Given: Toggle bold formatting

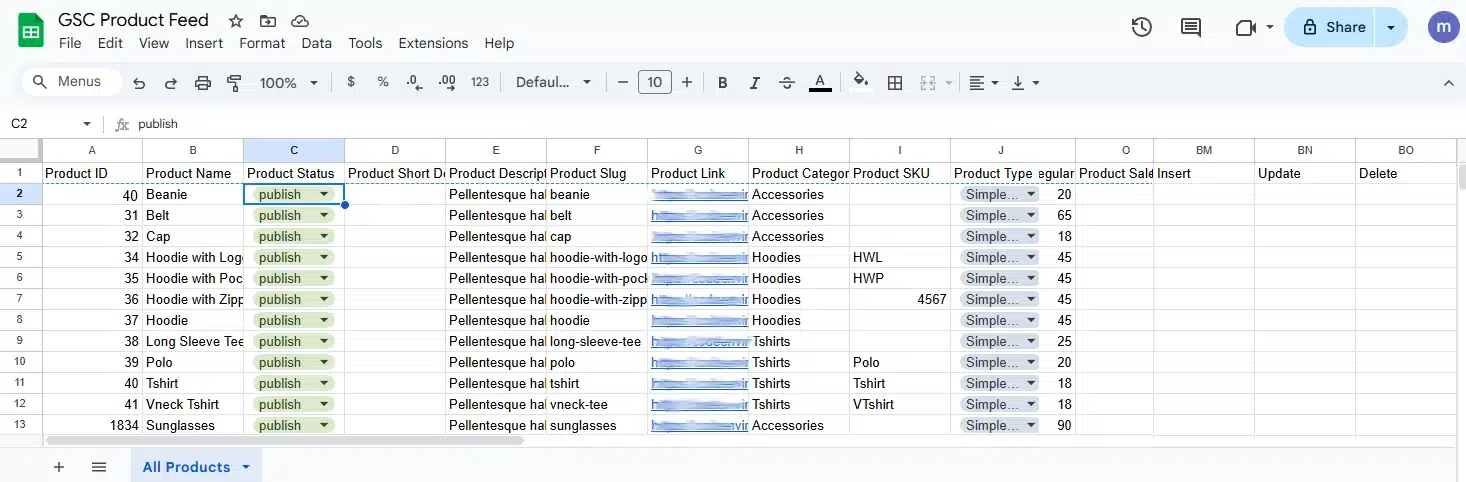Looking at the screenshot, I should tap(723, 83).
